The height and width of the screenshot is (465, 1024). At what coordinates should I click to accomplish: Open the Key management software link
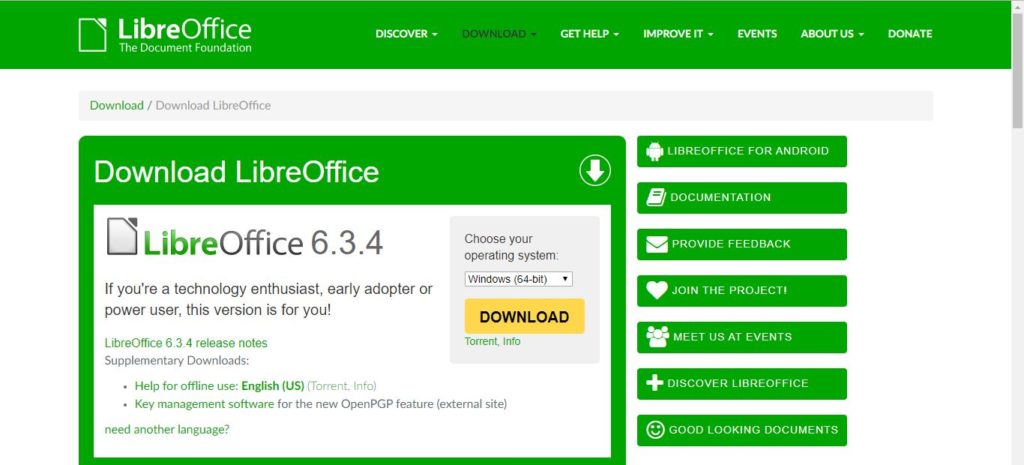click(204, 404)
